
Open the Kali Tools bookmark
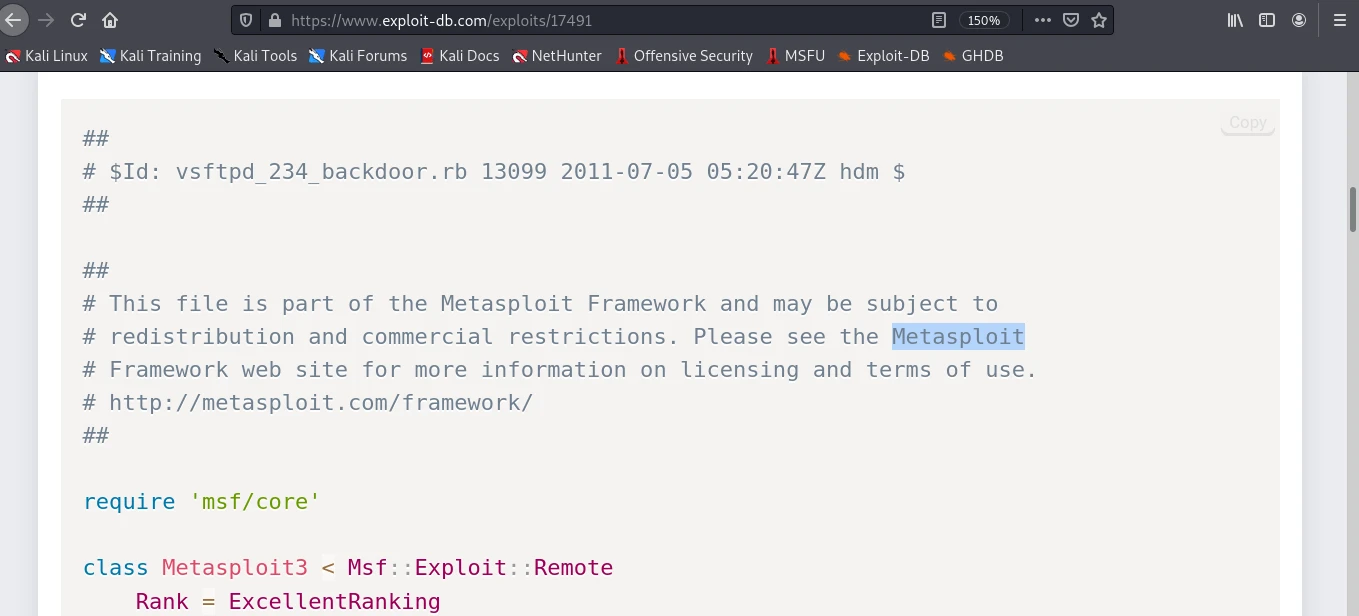coord(255,56)
